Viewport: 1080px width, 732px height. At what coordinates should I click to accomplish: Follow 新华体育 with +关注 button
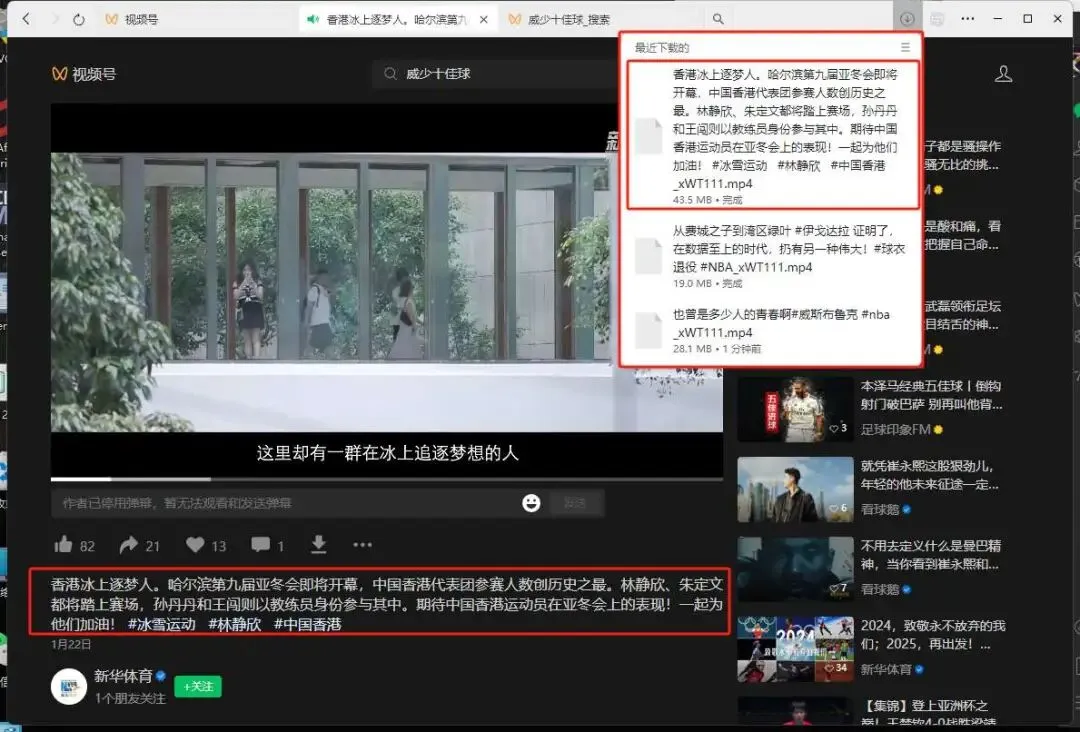tap(198, 687)
